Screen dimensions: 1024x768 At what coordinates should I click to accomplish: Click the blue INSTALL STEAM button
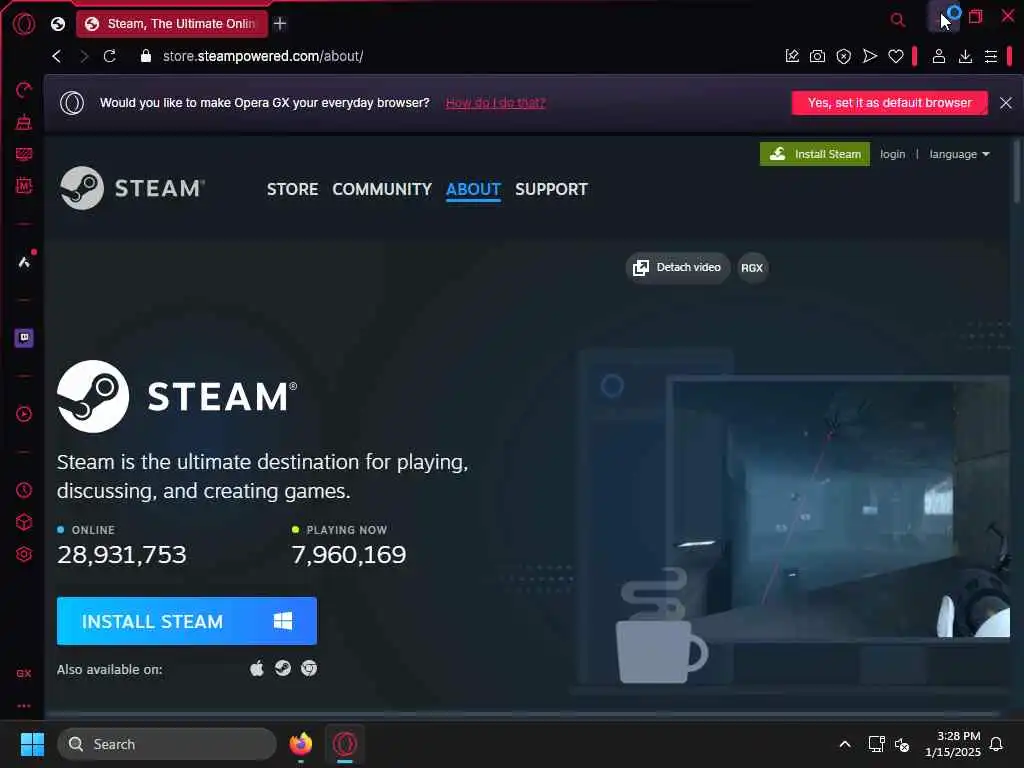pyautogui.click(x=187, y=621)
